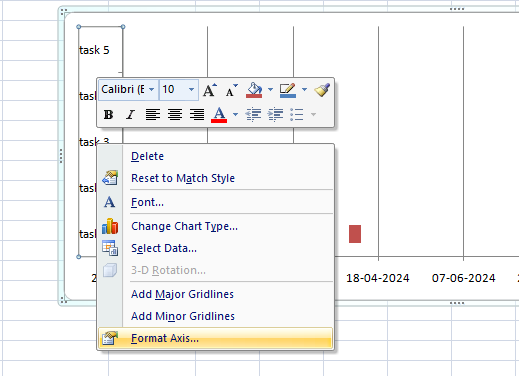The image size is (519, 376).
Task: Open Format Axis... option
Action: (216, 338)
